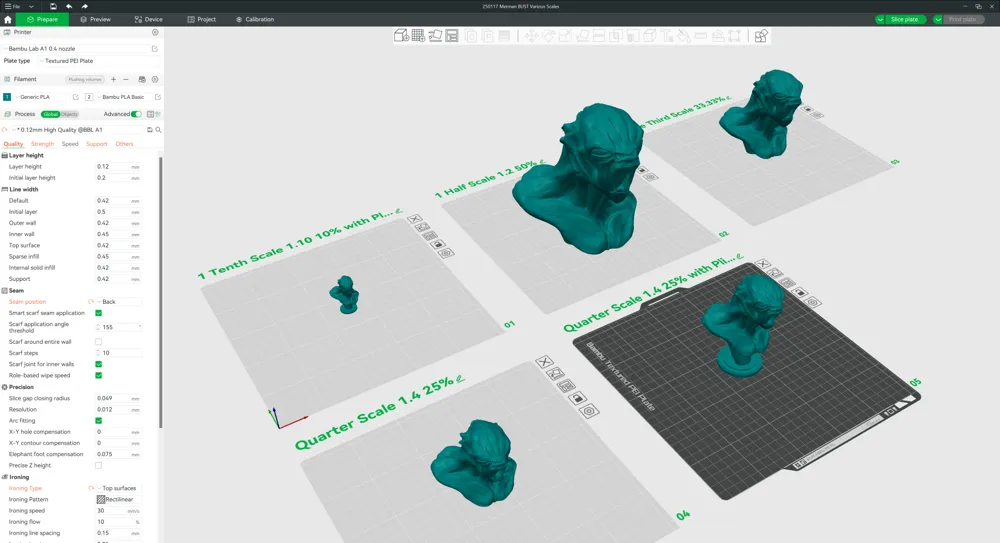
Task: Edit the Quarter Scale 1.4 25% plate name
Action: click(x=460, y=379)
